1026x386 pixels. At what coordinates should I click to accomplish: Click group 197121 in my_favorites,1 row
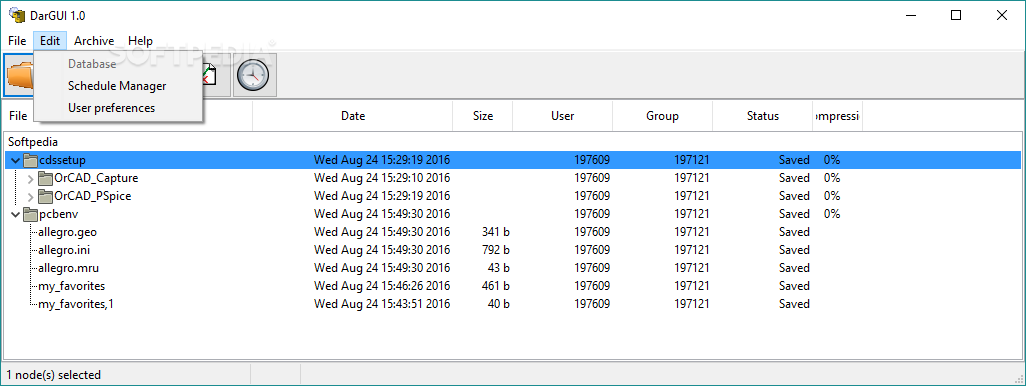(692, 304)
